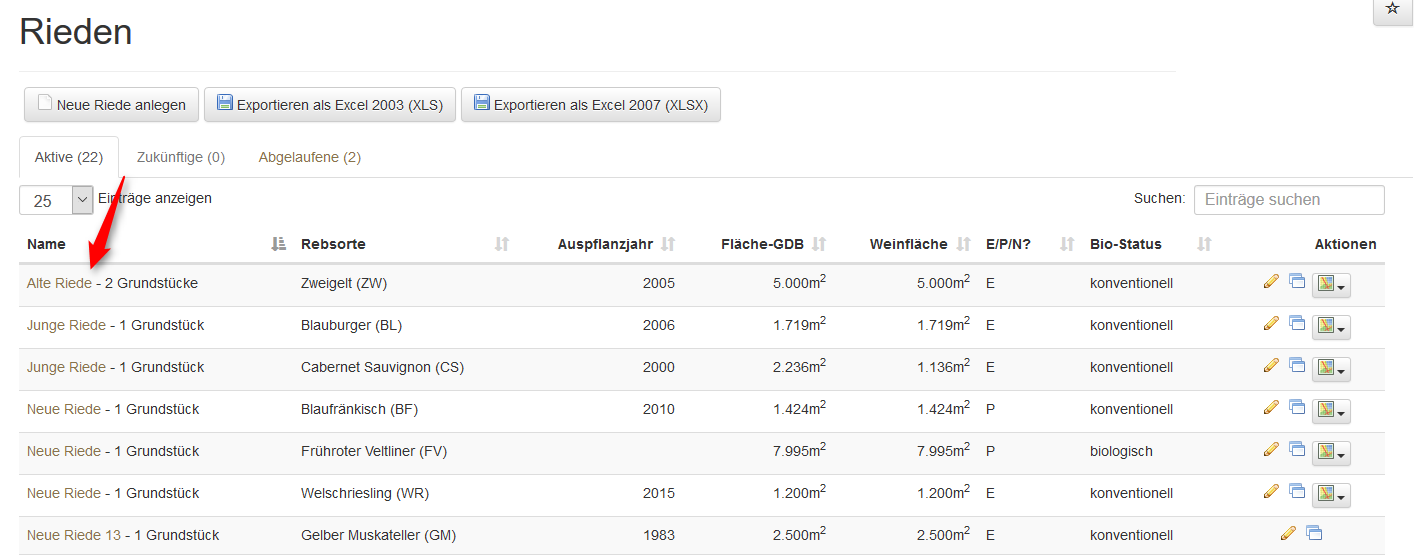Click the star bookmark icon
Viewport: 1420px width, 557px height.
click(1392, 9)
